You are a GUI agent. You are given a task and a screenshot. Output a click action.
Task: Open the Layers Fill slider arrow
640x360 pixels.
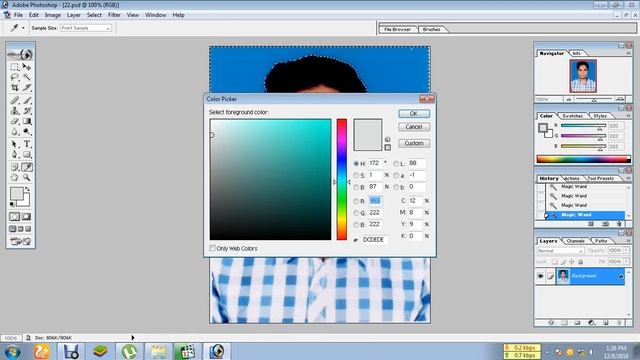(x=626, y=261)
